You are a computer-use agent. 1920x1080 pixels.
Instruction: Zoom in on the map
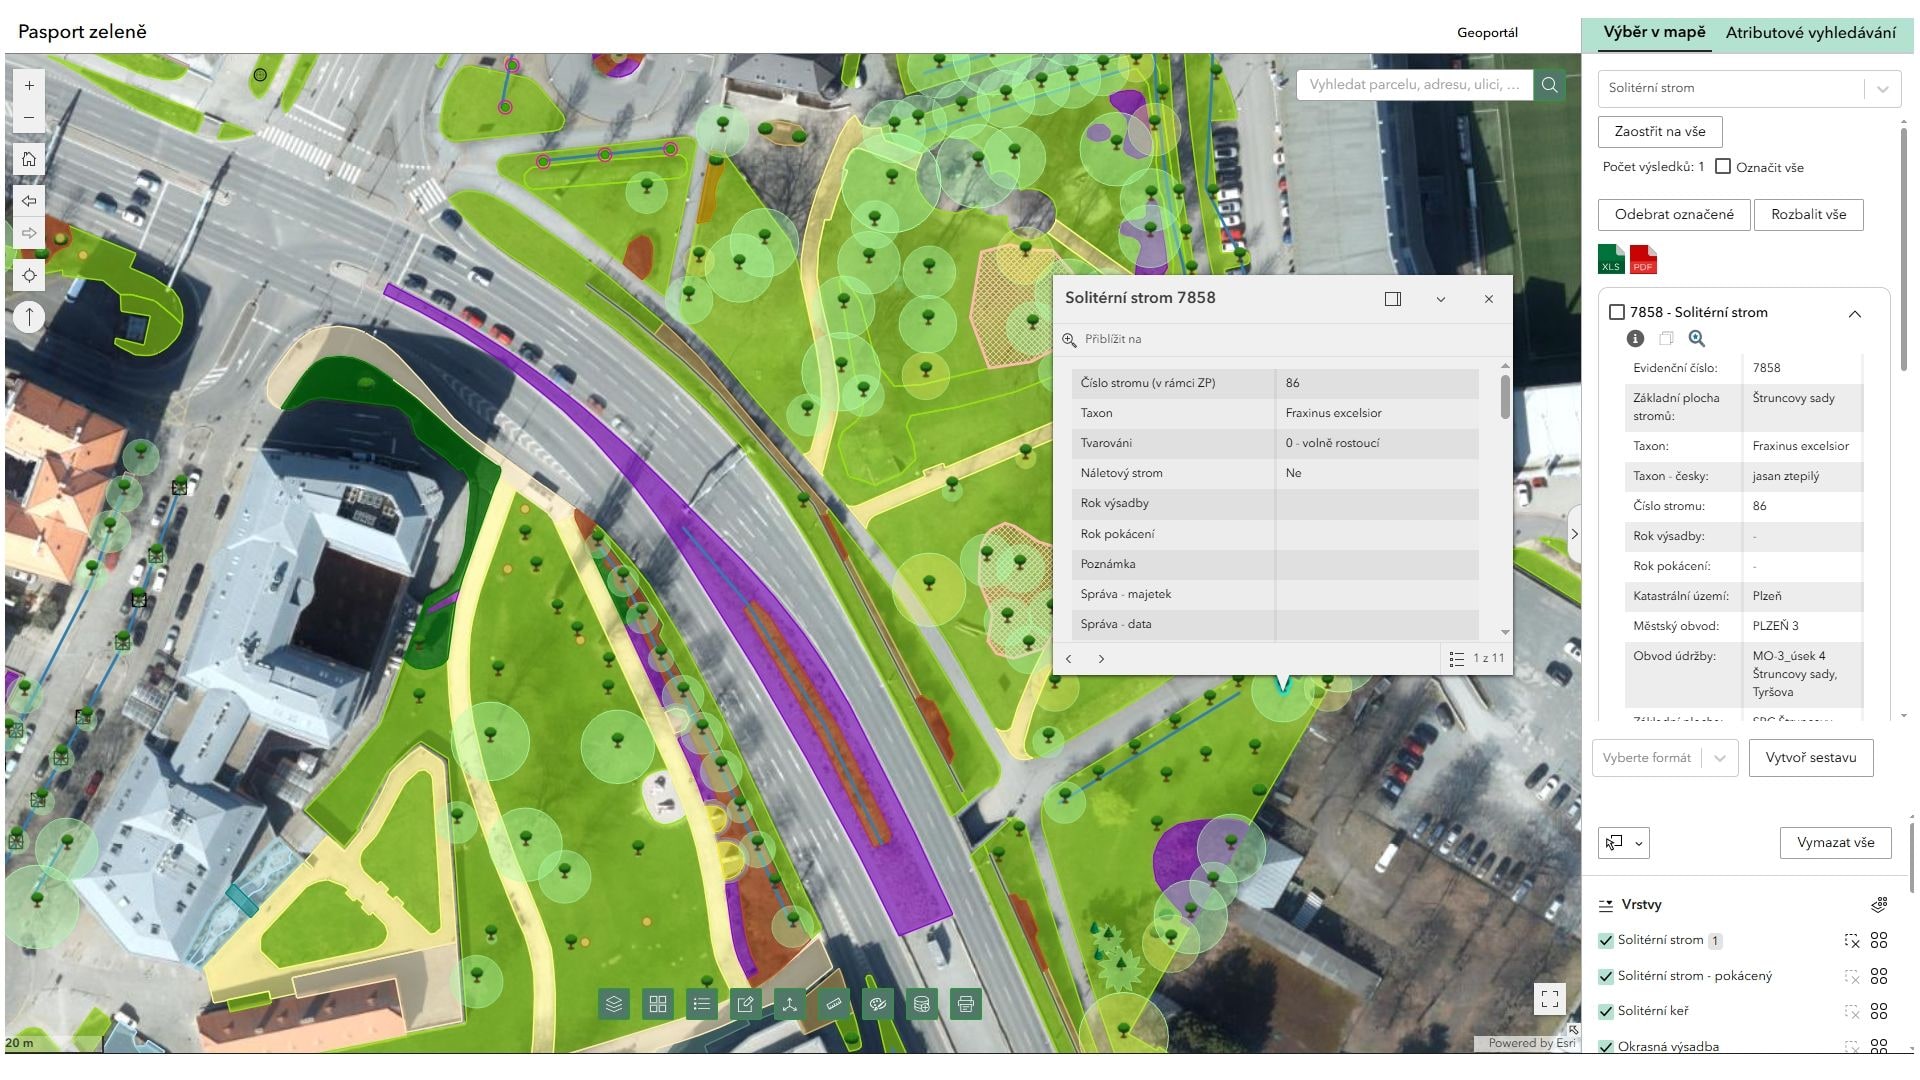click(x=29, y=86)
